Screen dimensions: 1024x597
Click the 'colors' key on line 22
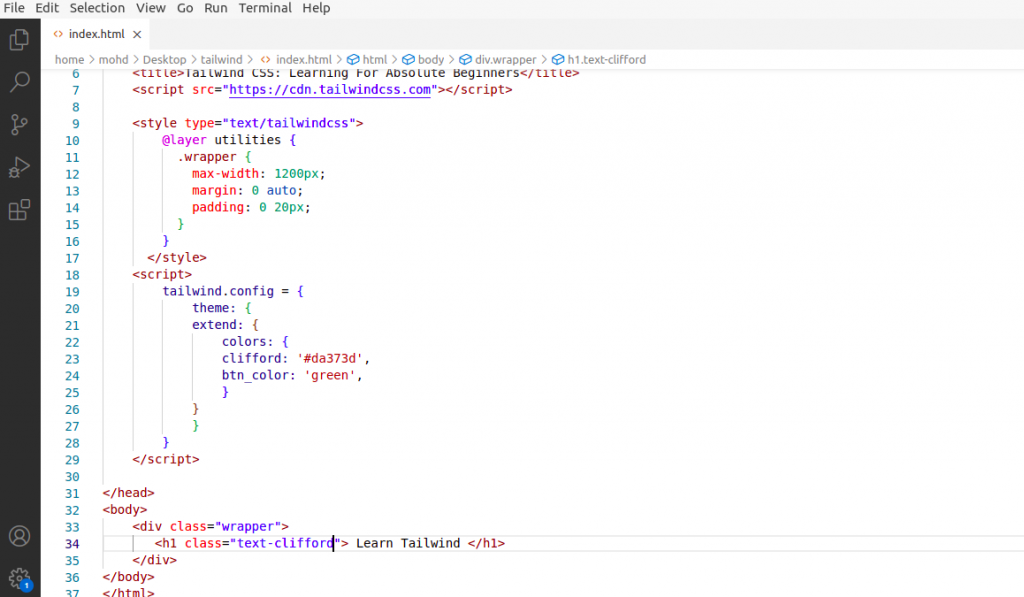click(x=244, y=342)
